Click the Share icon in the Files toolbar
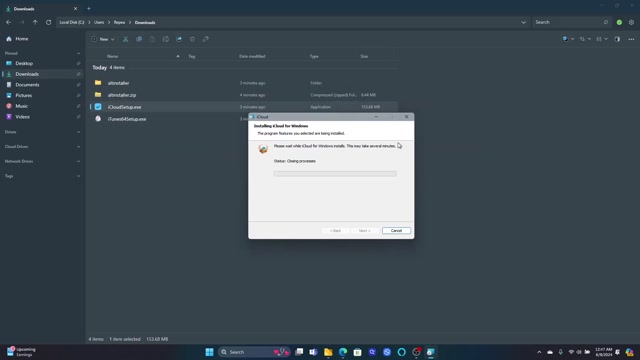Viewport: 640px width, 360px height. [x=179, y=39]
